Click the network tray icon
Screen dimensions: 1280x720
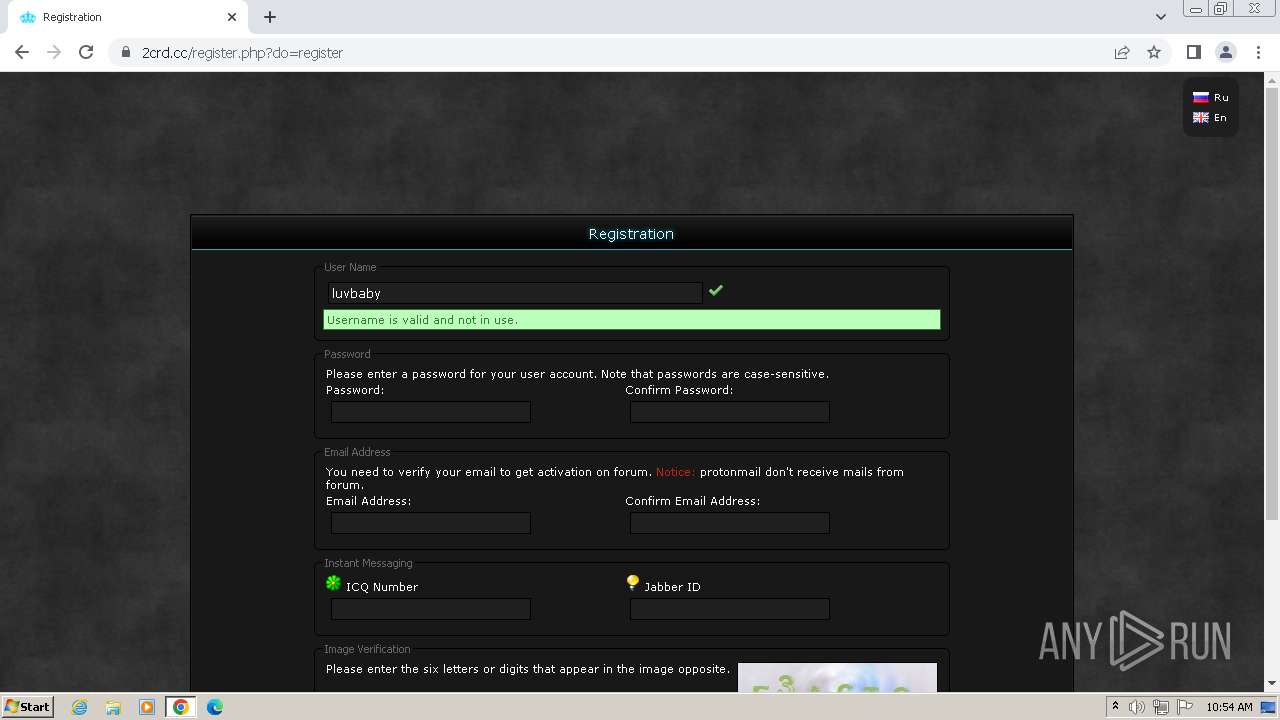tap(1160, 707)
